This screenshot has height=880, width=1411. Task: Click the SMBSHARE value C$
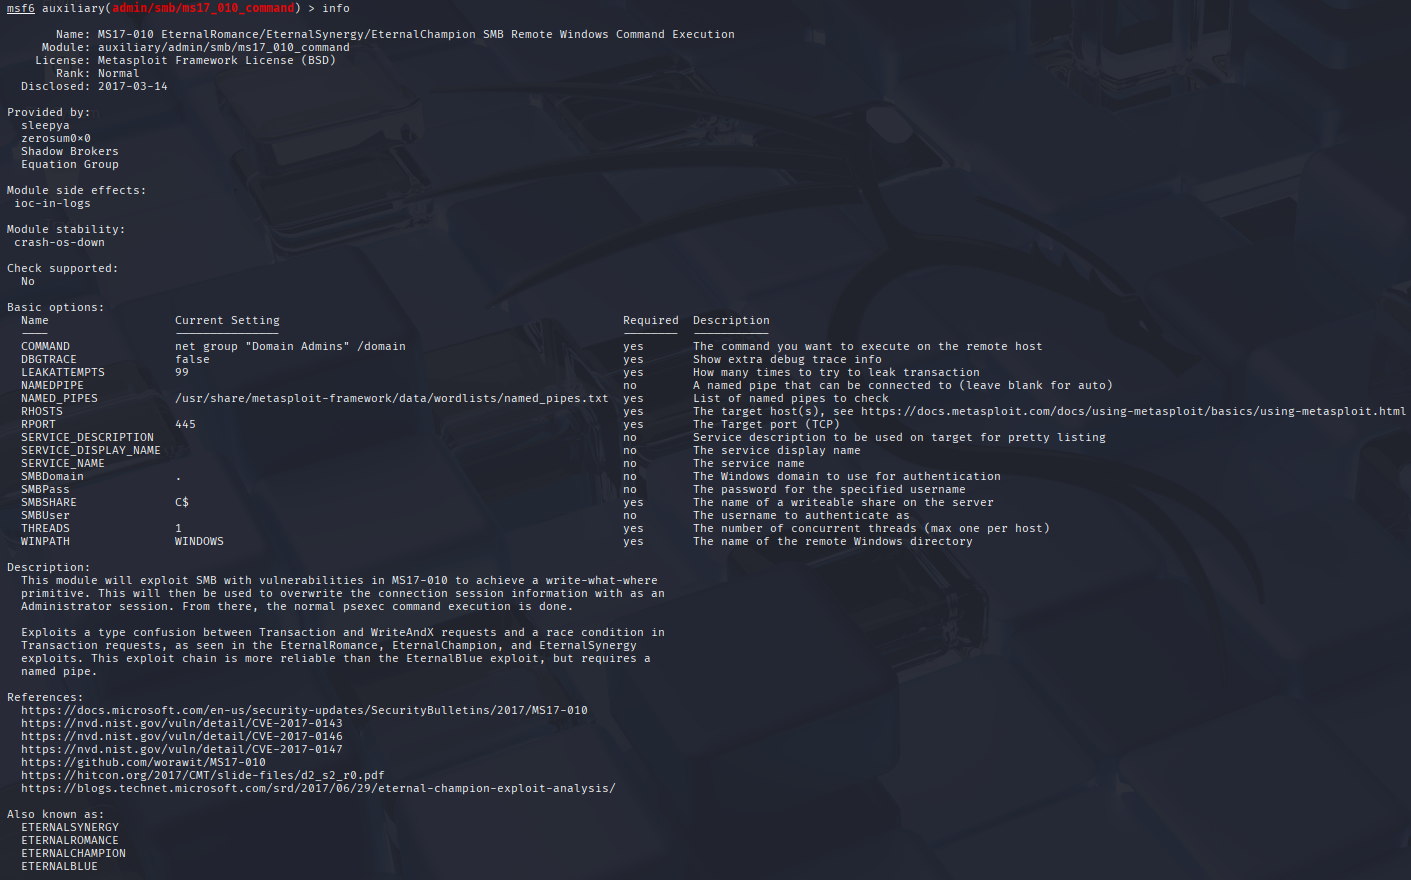point(182,502)
